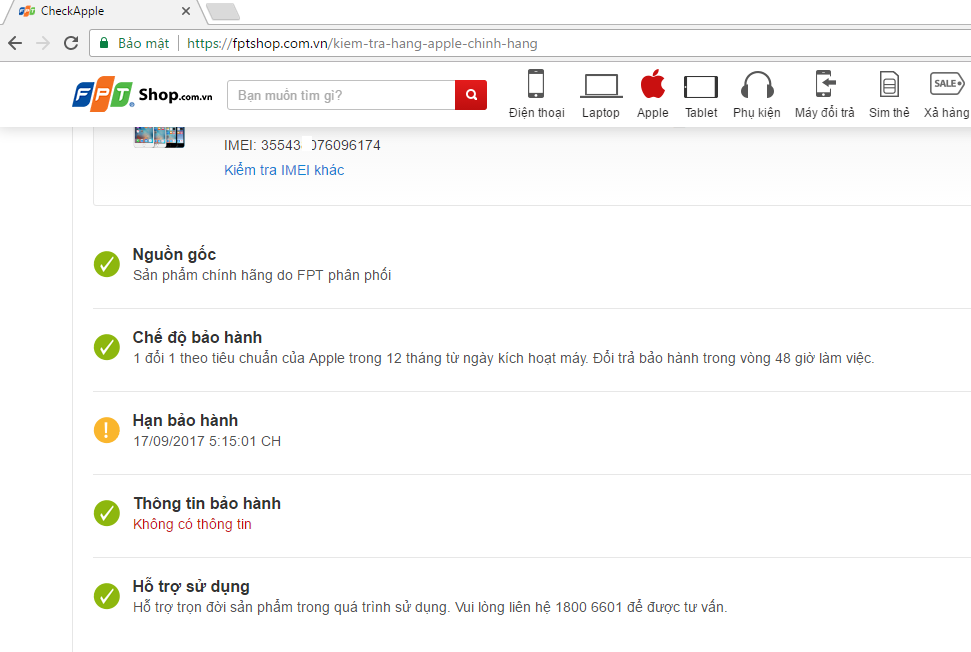Screen dimensions: 971x652
Task: Focus the Bạn muốn tìm gì search field
Action: (x=341, y=95)
